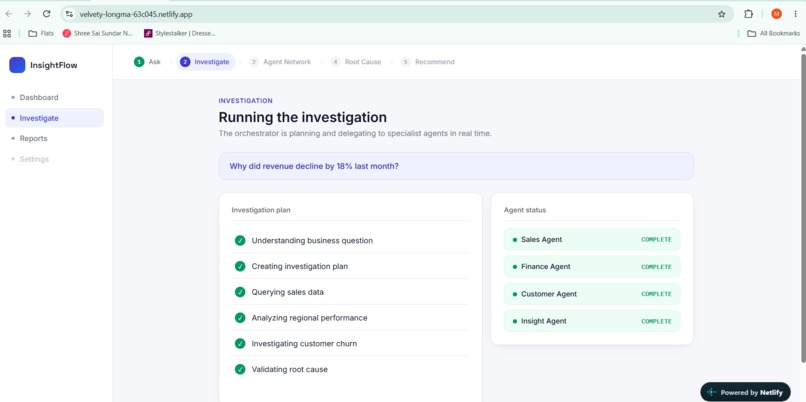Select the Analyzing regional performance text

coord(309,318)
